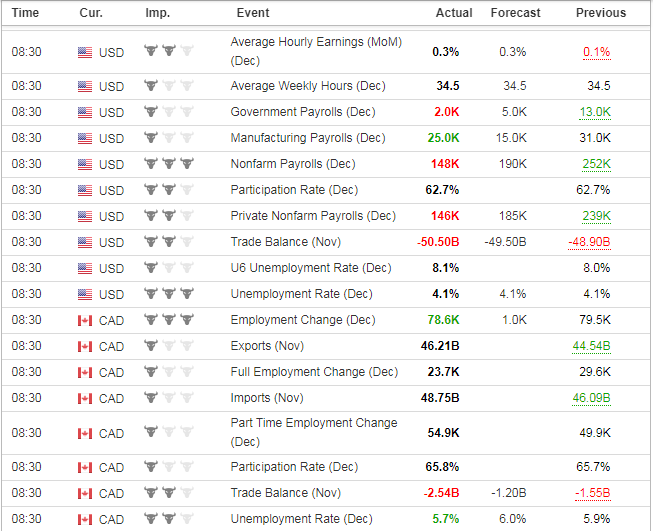Click the Actual column header
Image resolution: width=653 pixels, height=531 pixels.
coord(454,13)
